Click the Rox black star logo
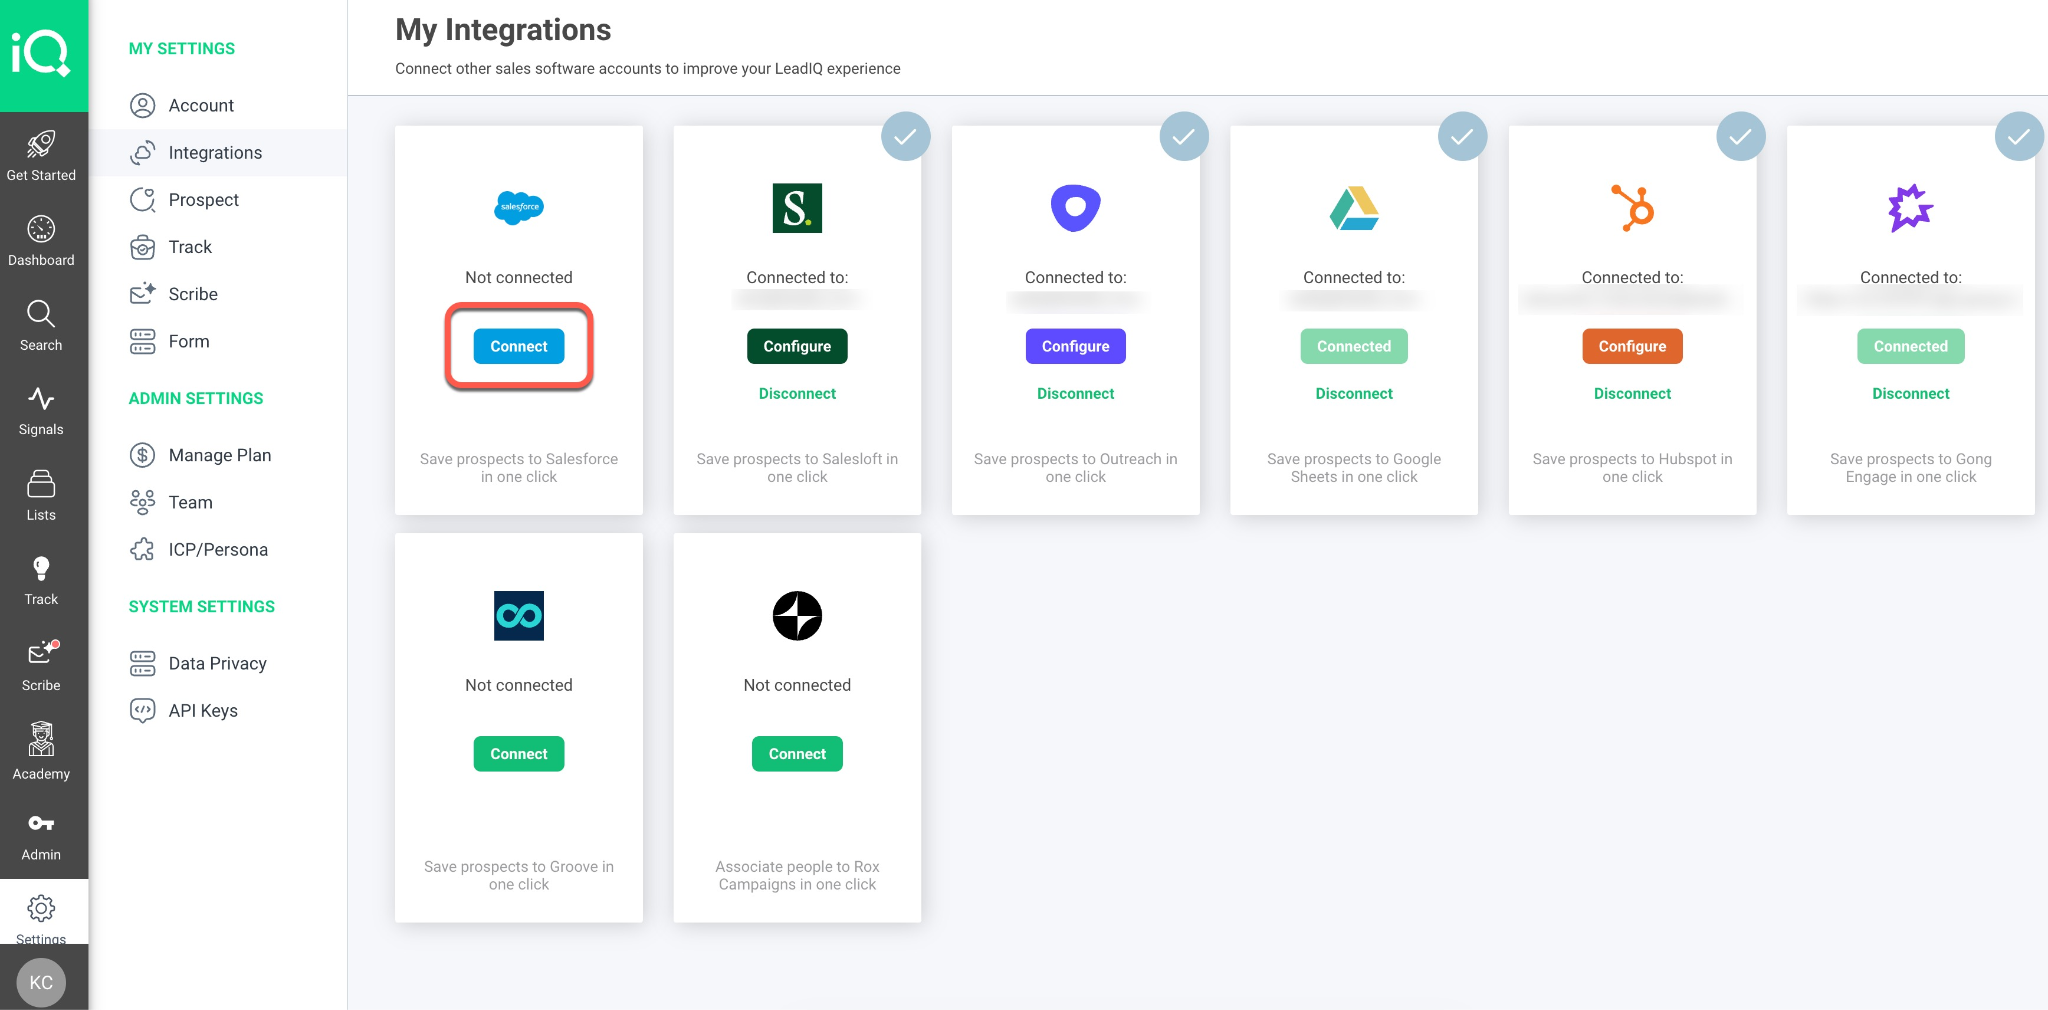 coord(797,616)
